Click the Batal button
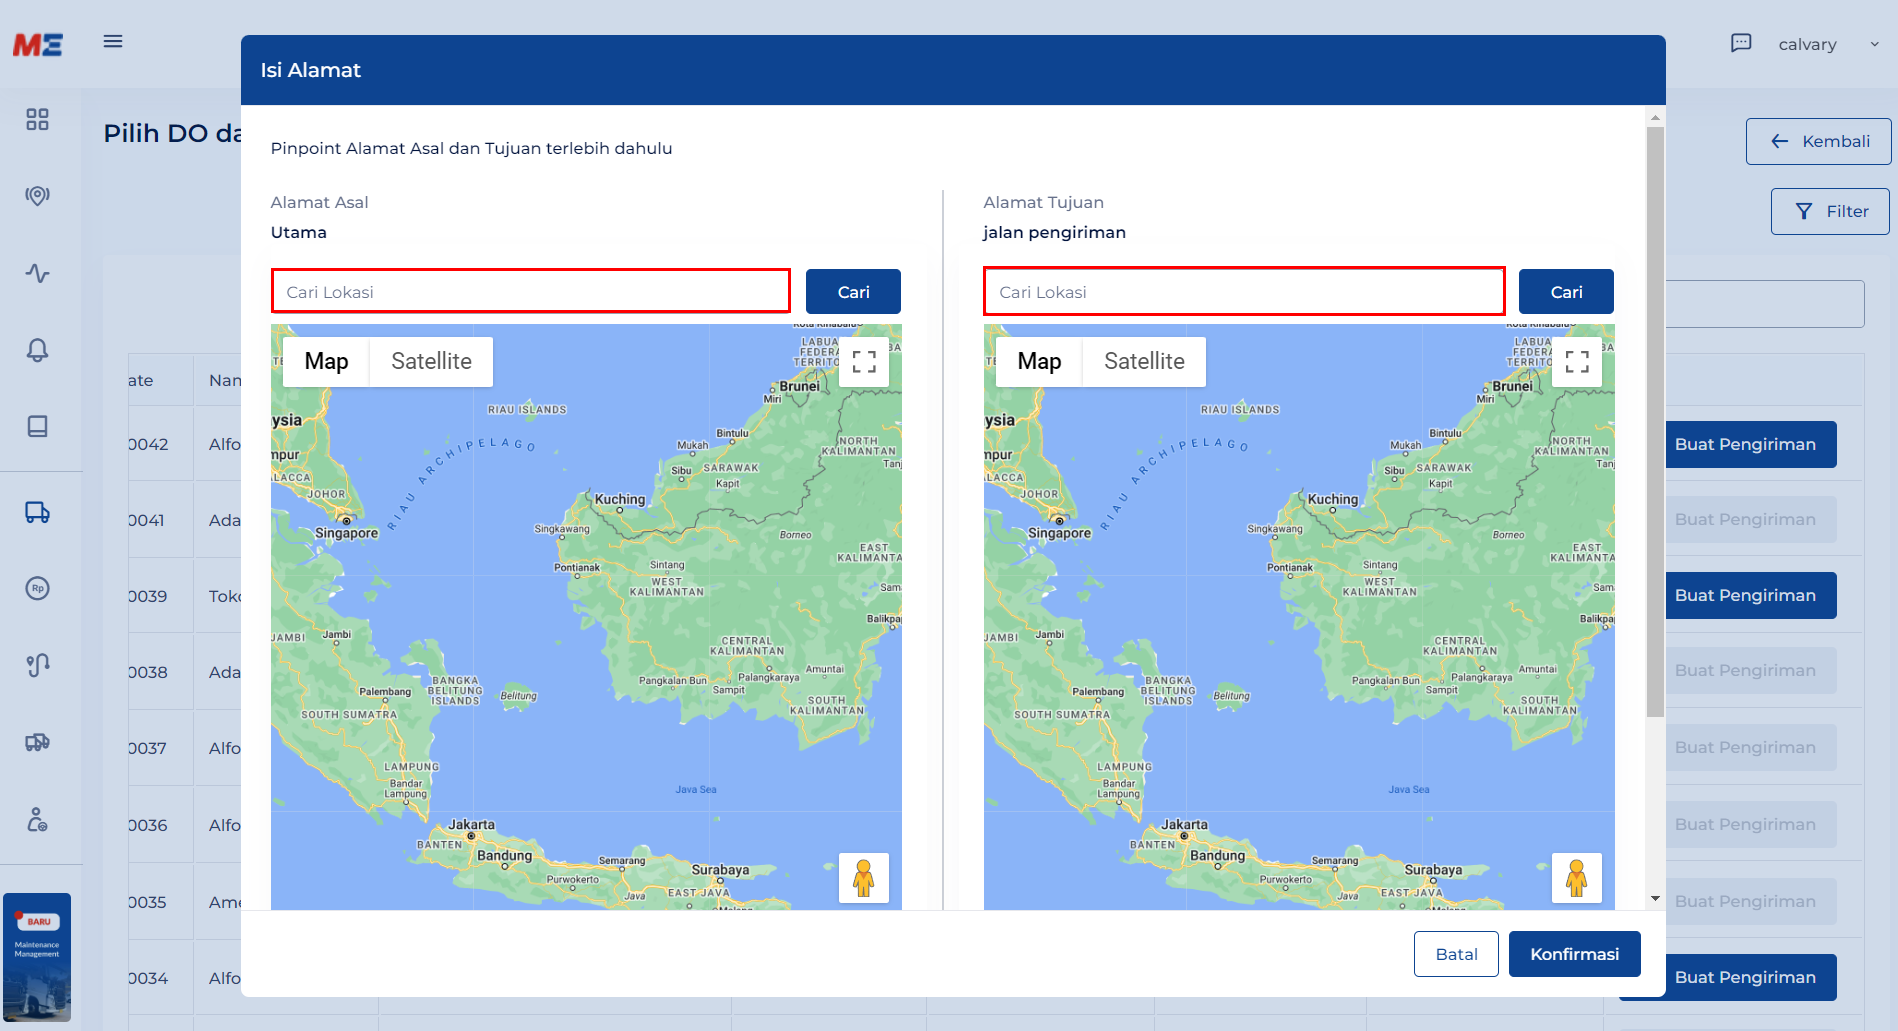This screenshot has height=1031, width=1898. (1456, 954)
